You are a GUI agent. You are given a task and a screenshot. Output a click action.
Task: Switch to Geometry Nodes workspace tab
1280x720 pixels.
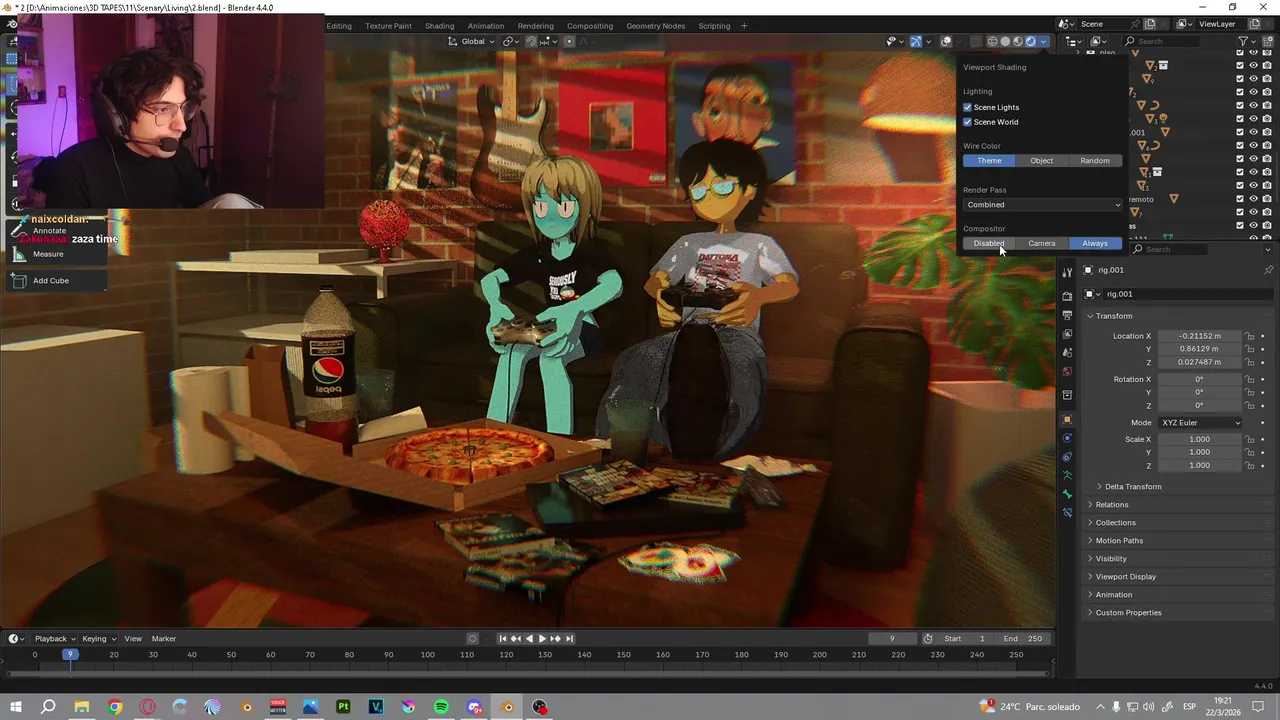pos(656,26)
